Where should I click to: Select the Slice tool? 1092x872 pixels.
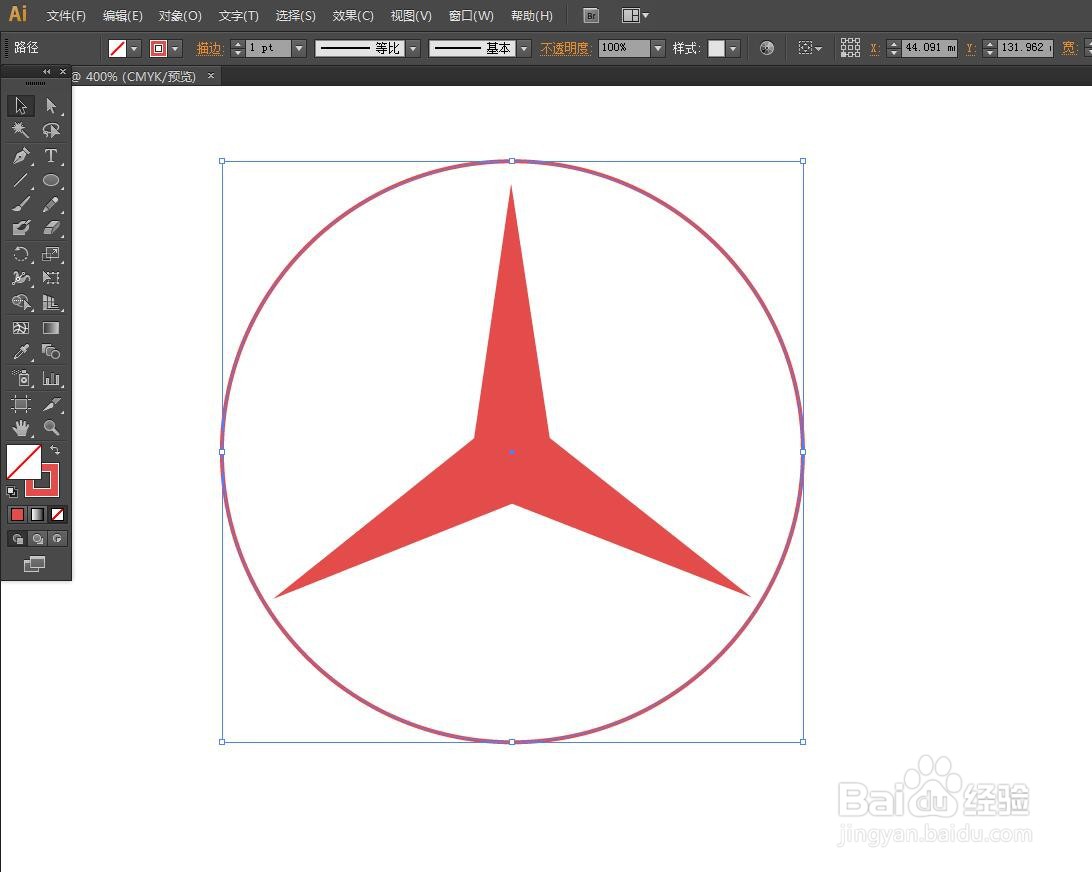[x=51, y=404]
